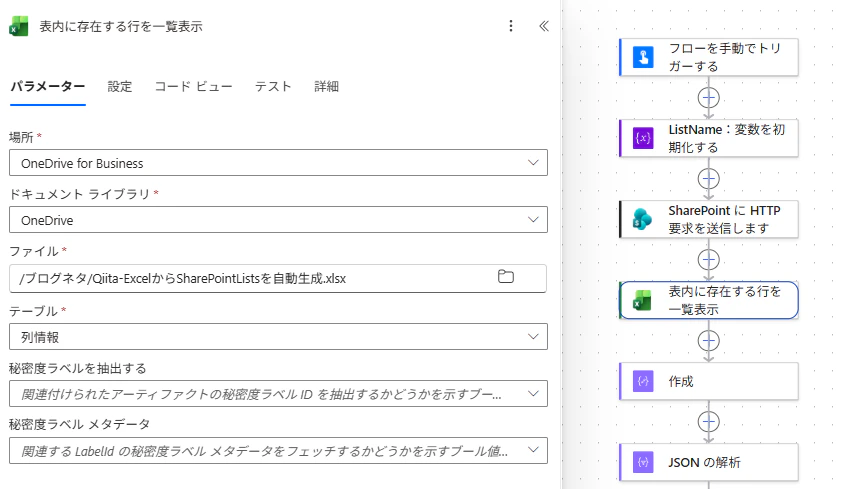Open file picker folder icon
Screen dimensions: 844x489
coord(505,277)
